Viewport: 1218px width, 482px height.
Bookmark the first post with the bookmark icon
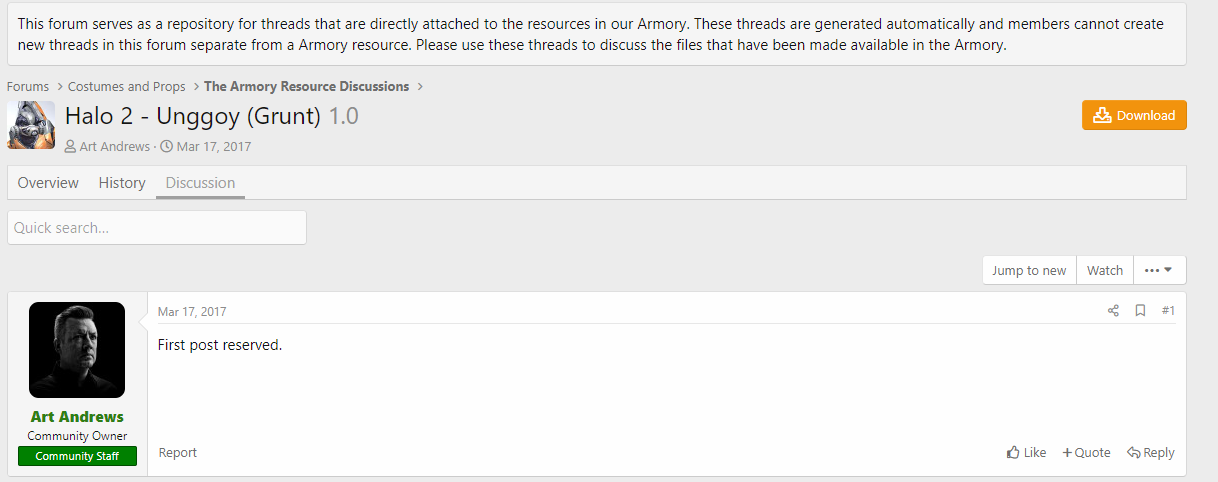point(1140,311)
